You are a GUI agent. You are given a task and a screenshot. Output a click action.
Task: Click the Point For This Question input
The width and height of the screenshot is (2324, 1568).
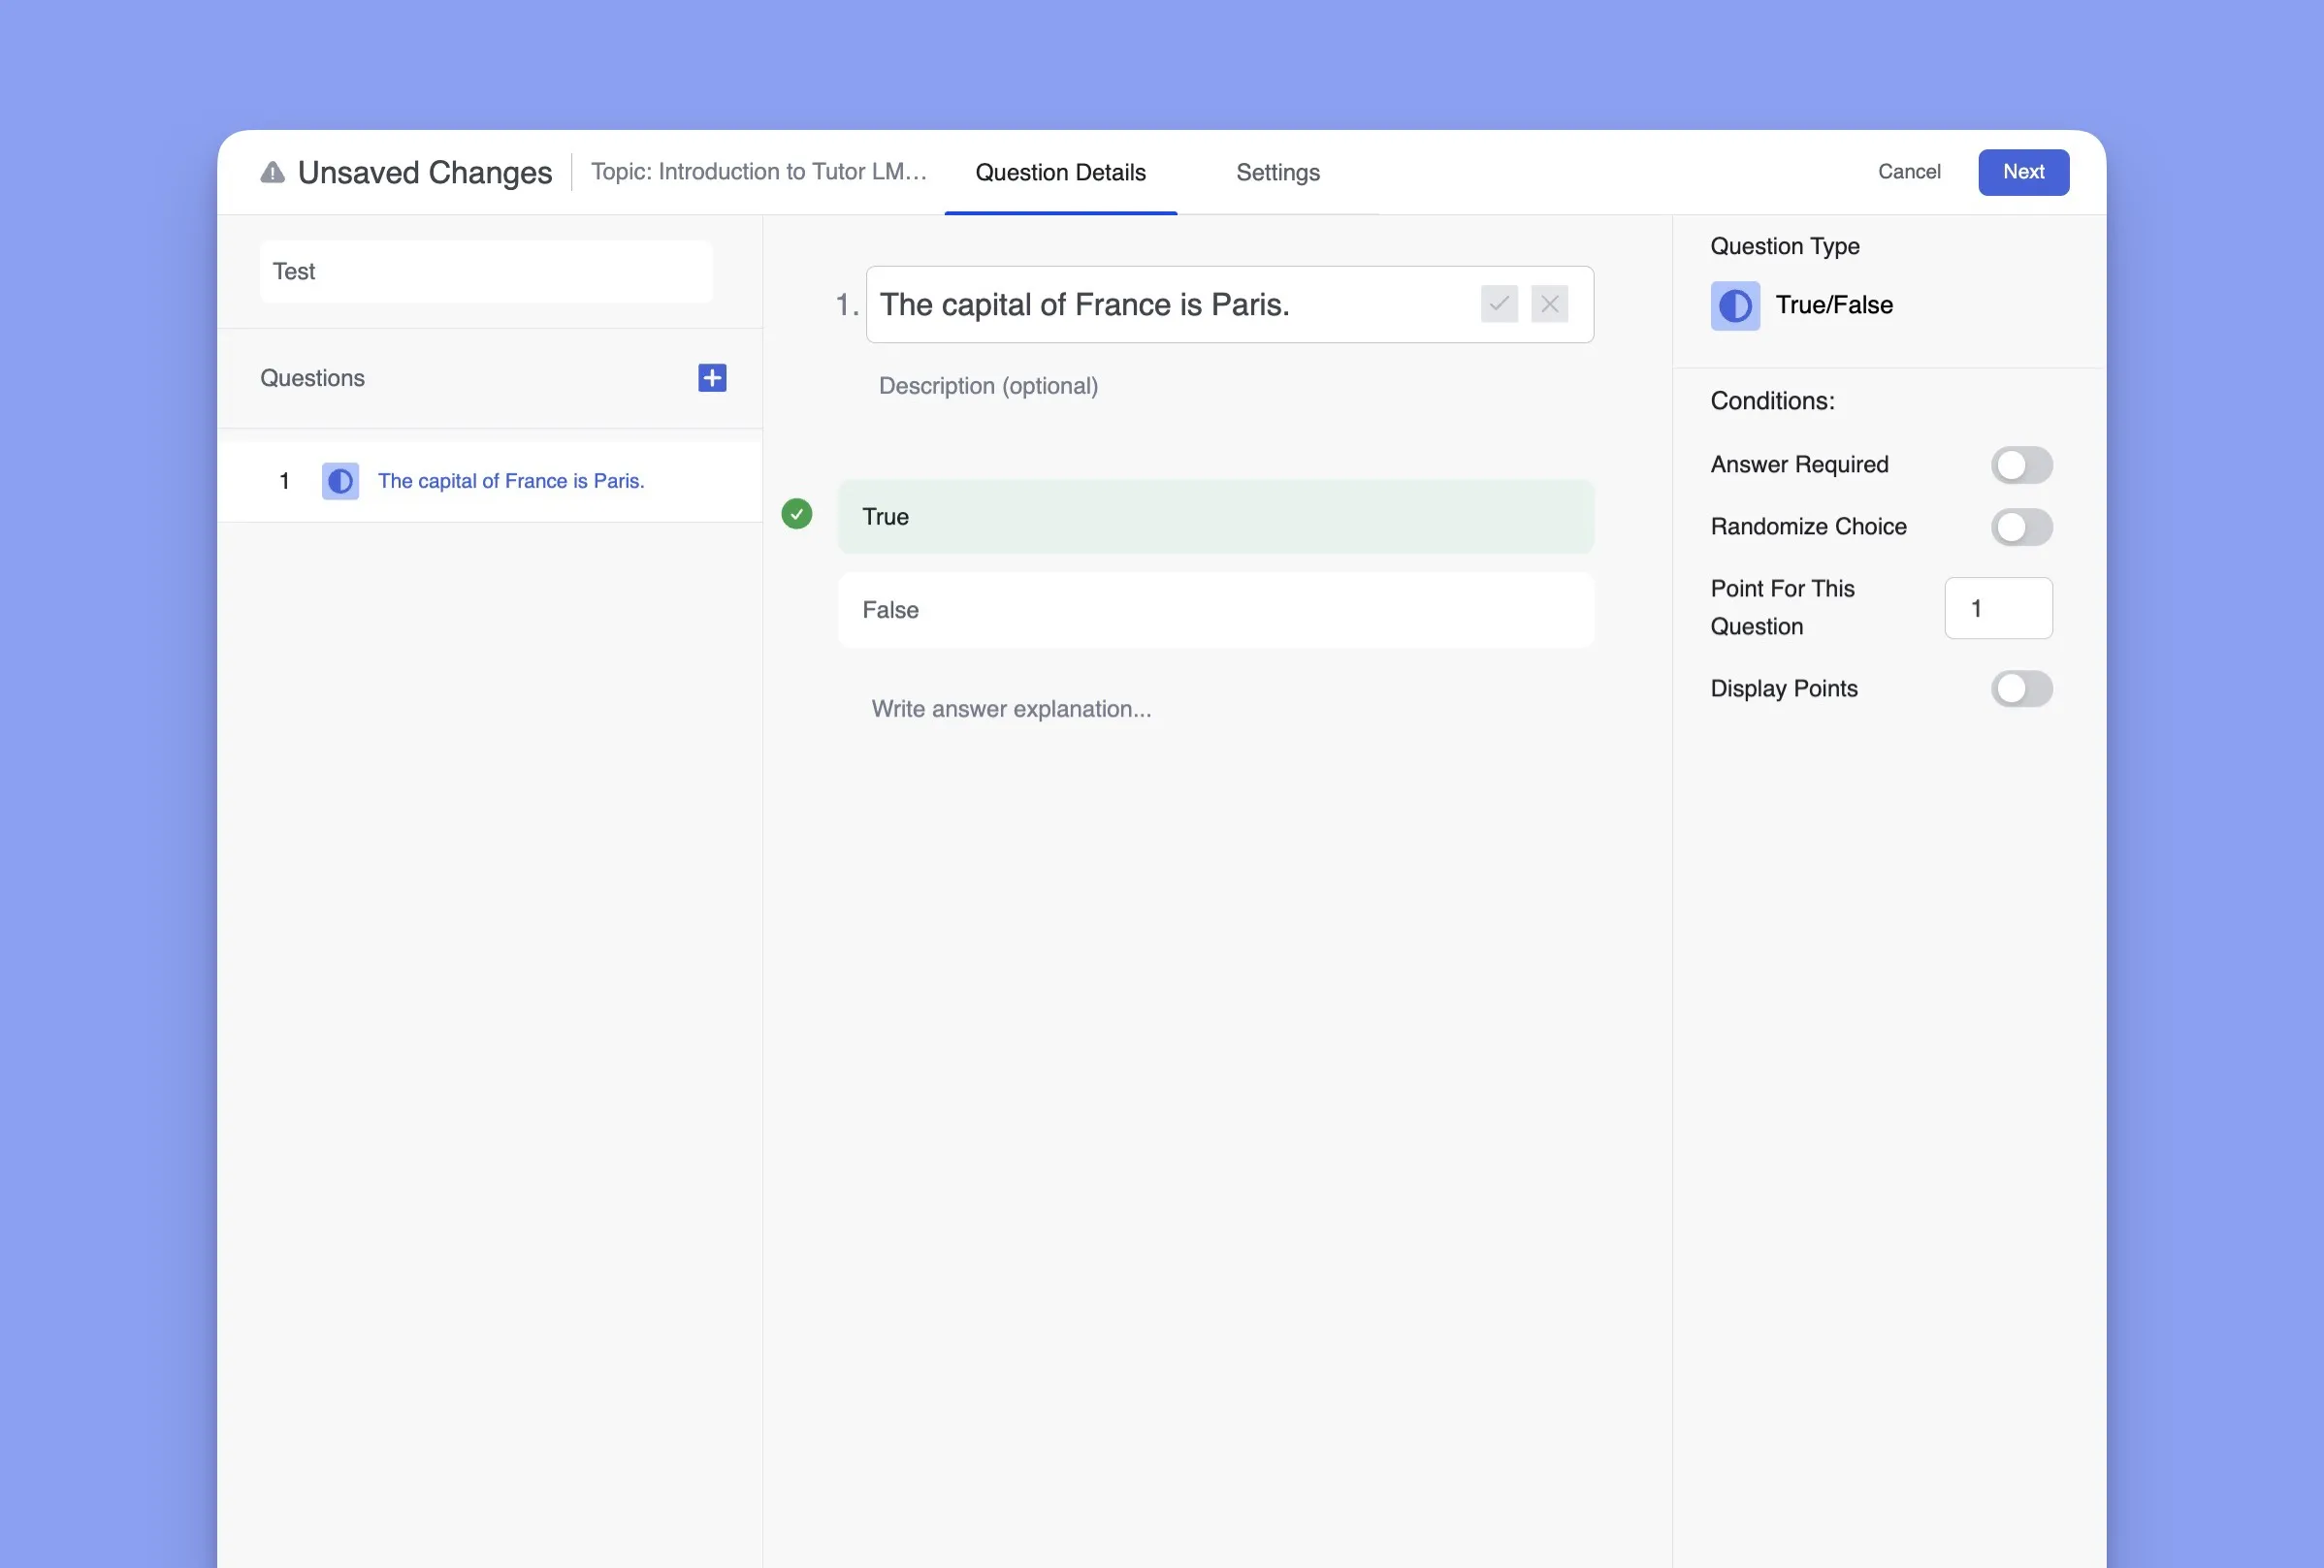1998,608
